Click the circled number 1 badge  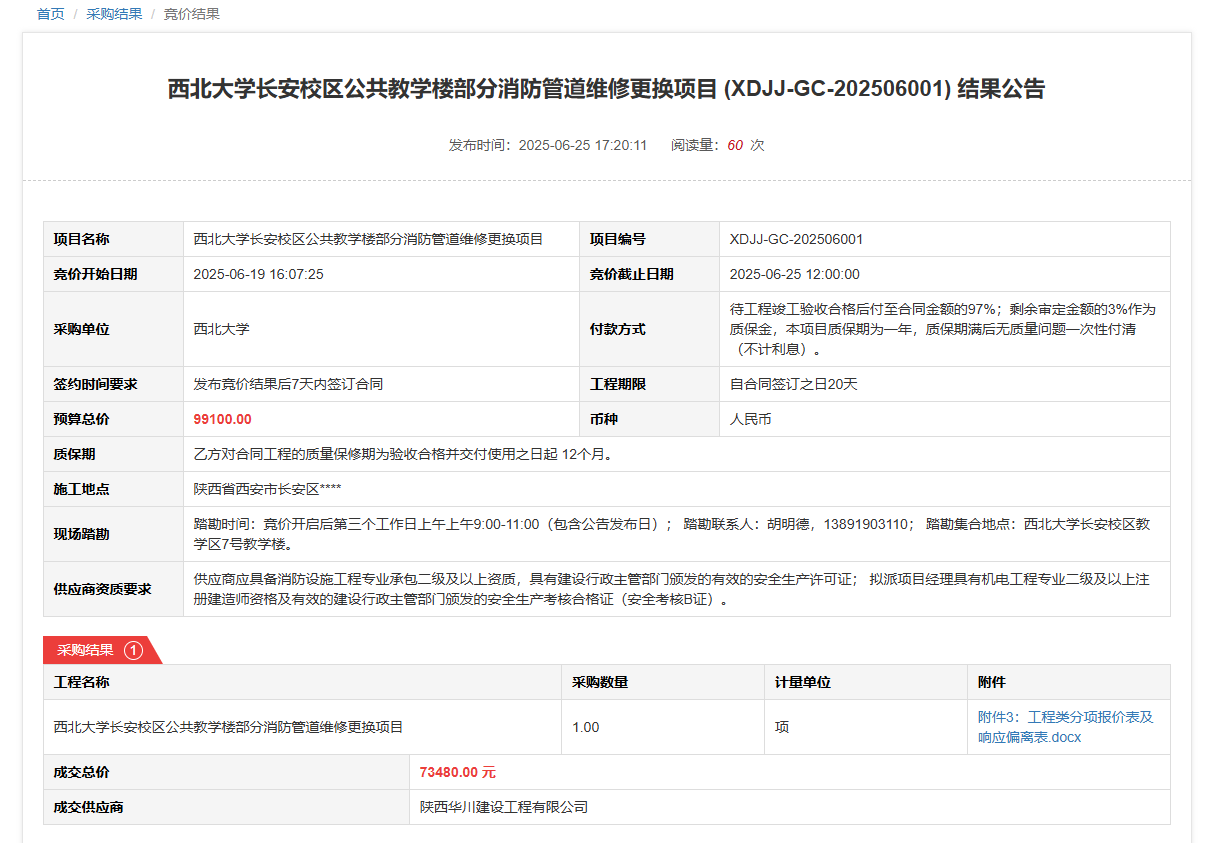pos(134,650)
